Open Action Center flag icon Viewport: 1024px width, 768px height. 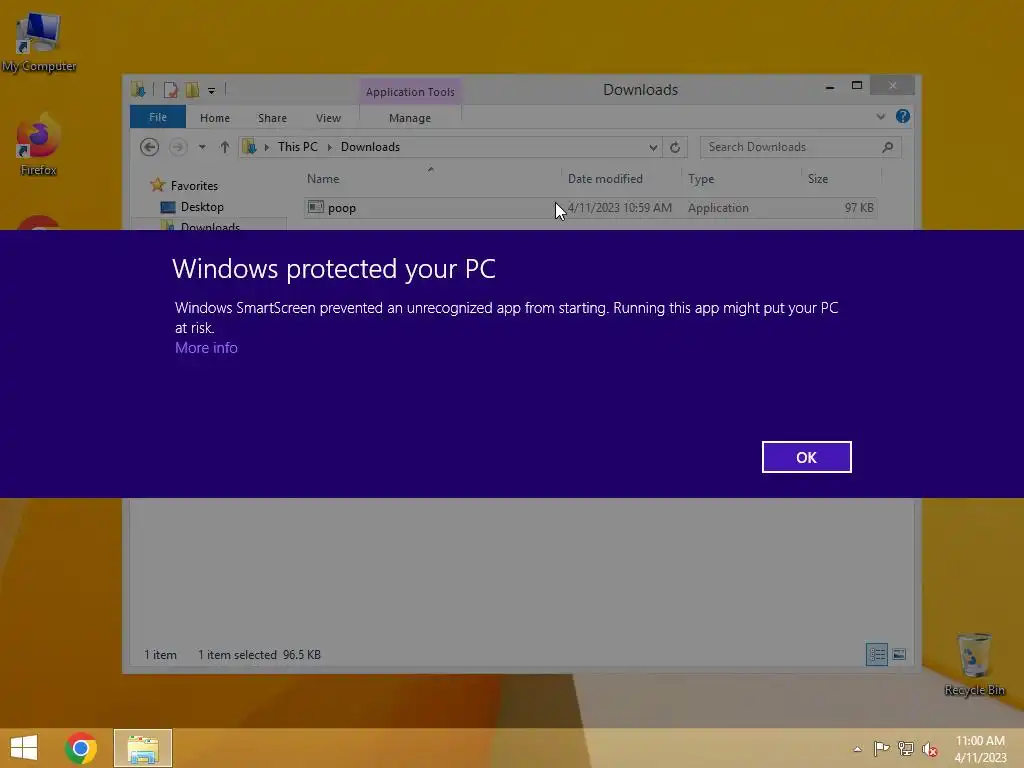pyautogui.click(x=882, y=748)
